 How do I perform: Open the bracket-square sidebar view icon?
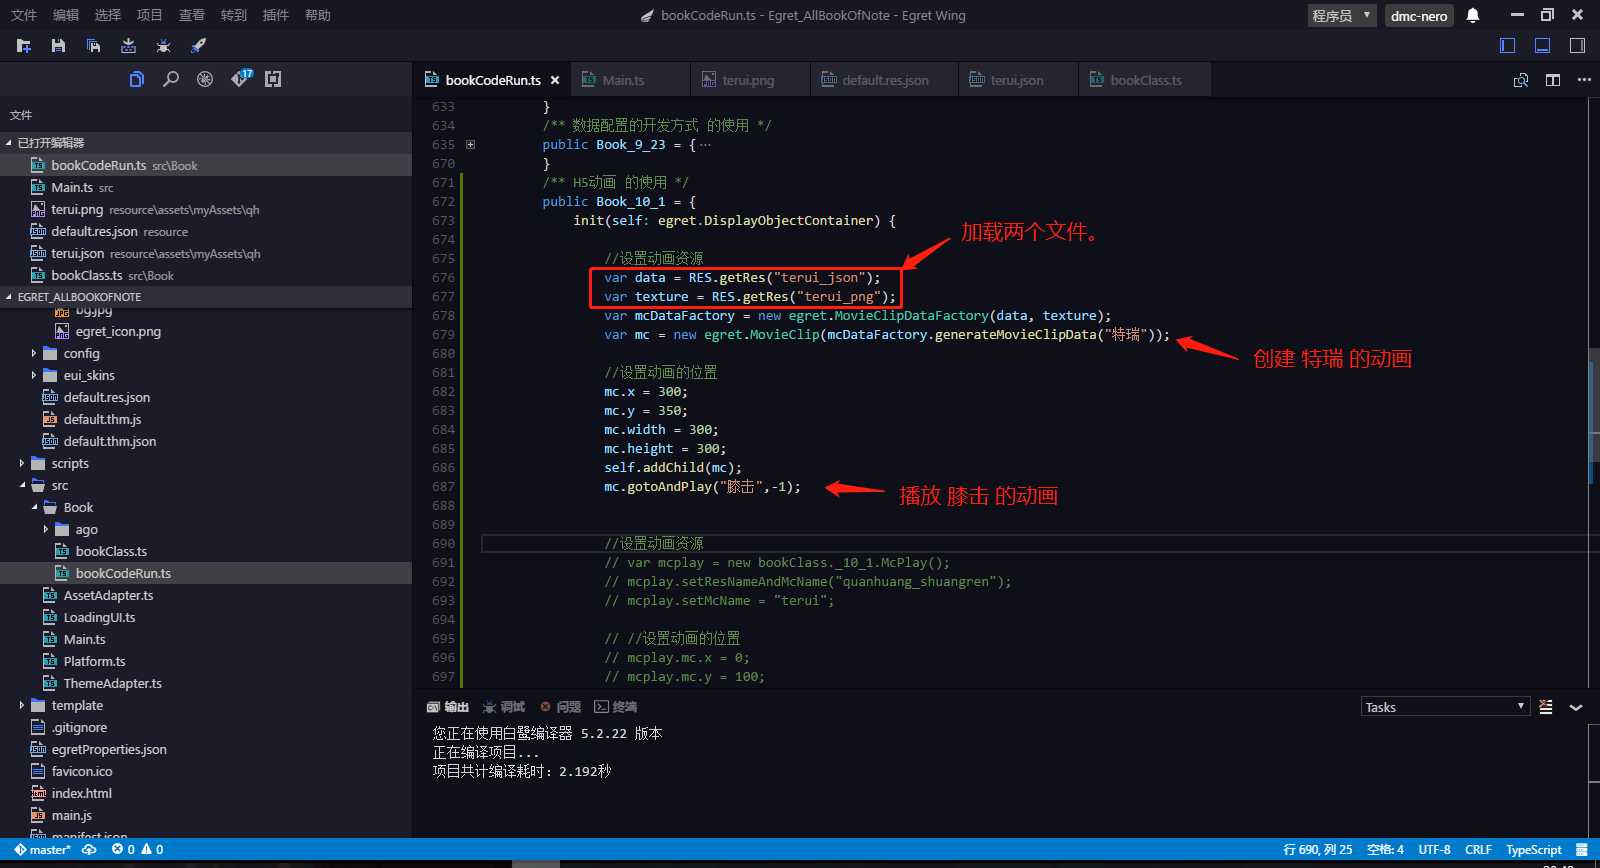(273, 79)
